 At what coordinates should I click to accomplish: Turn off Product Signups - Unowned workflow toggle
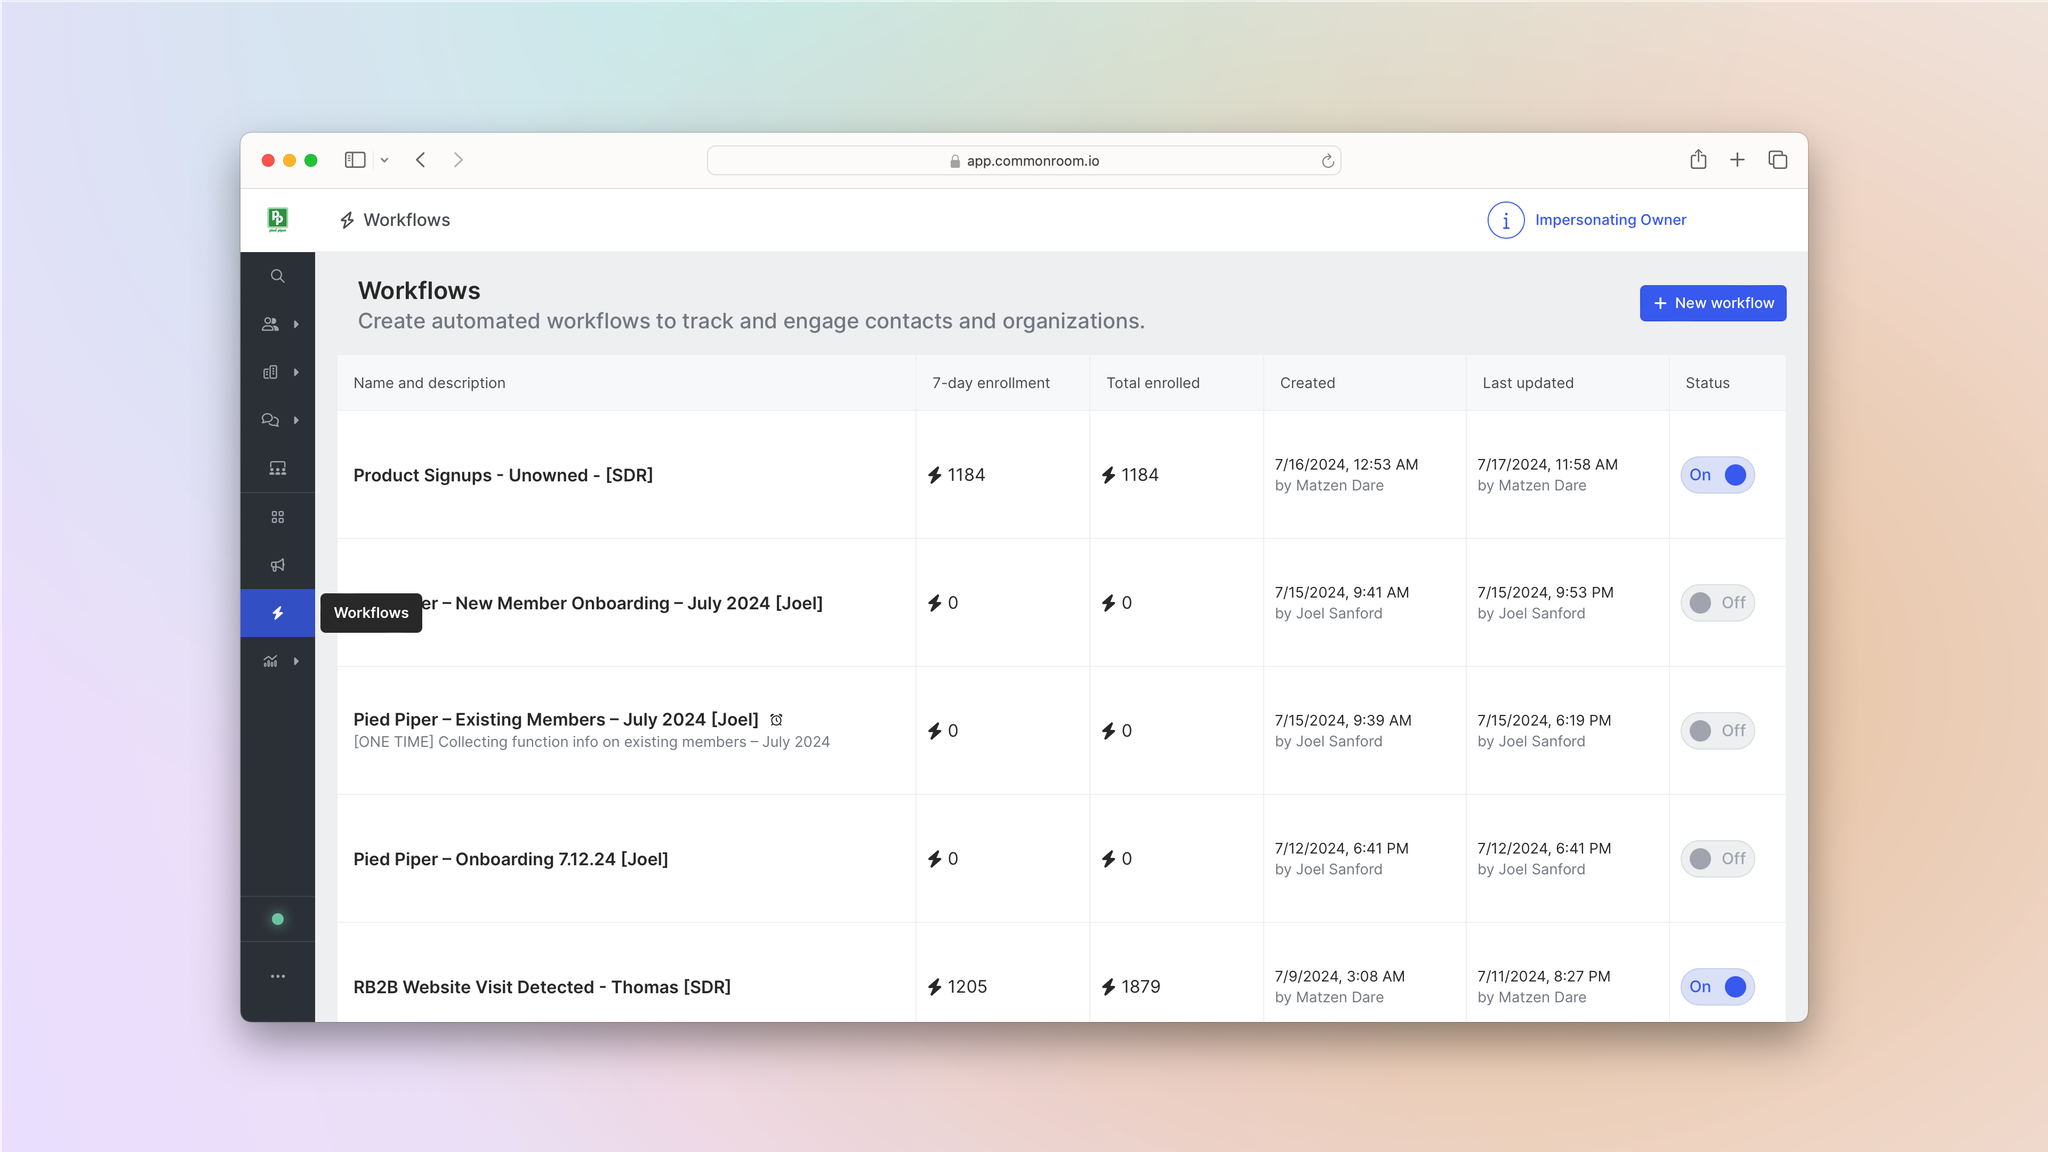click(x=1717, y=475)
